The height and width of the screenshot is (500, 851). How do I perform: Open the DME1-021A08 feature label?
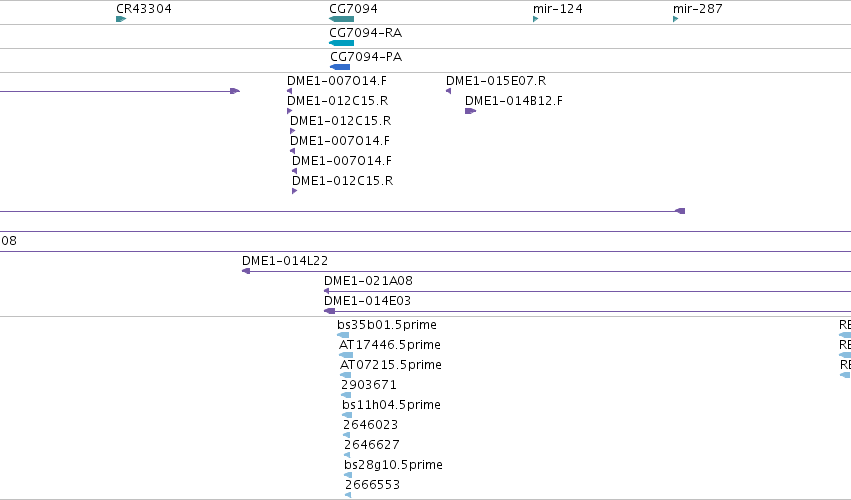point(368,281)
